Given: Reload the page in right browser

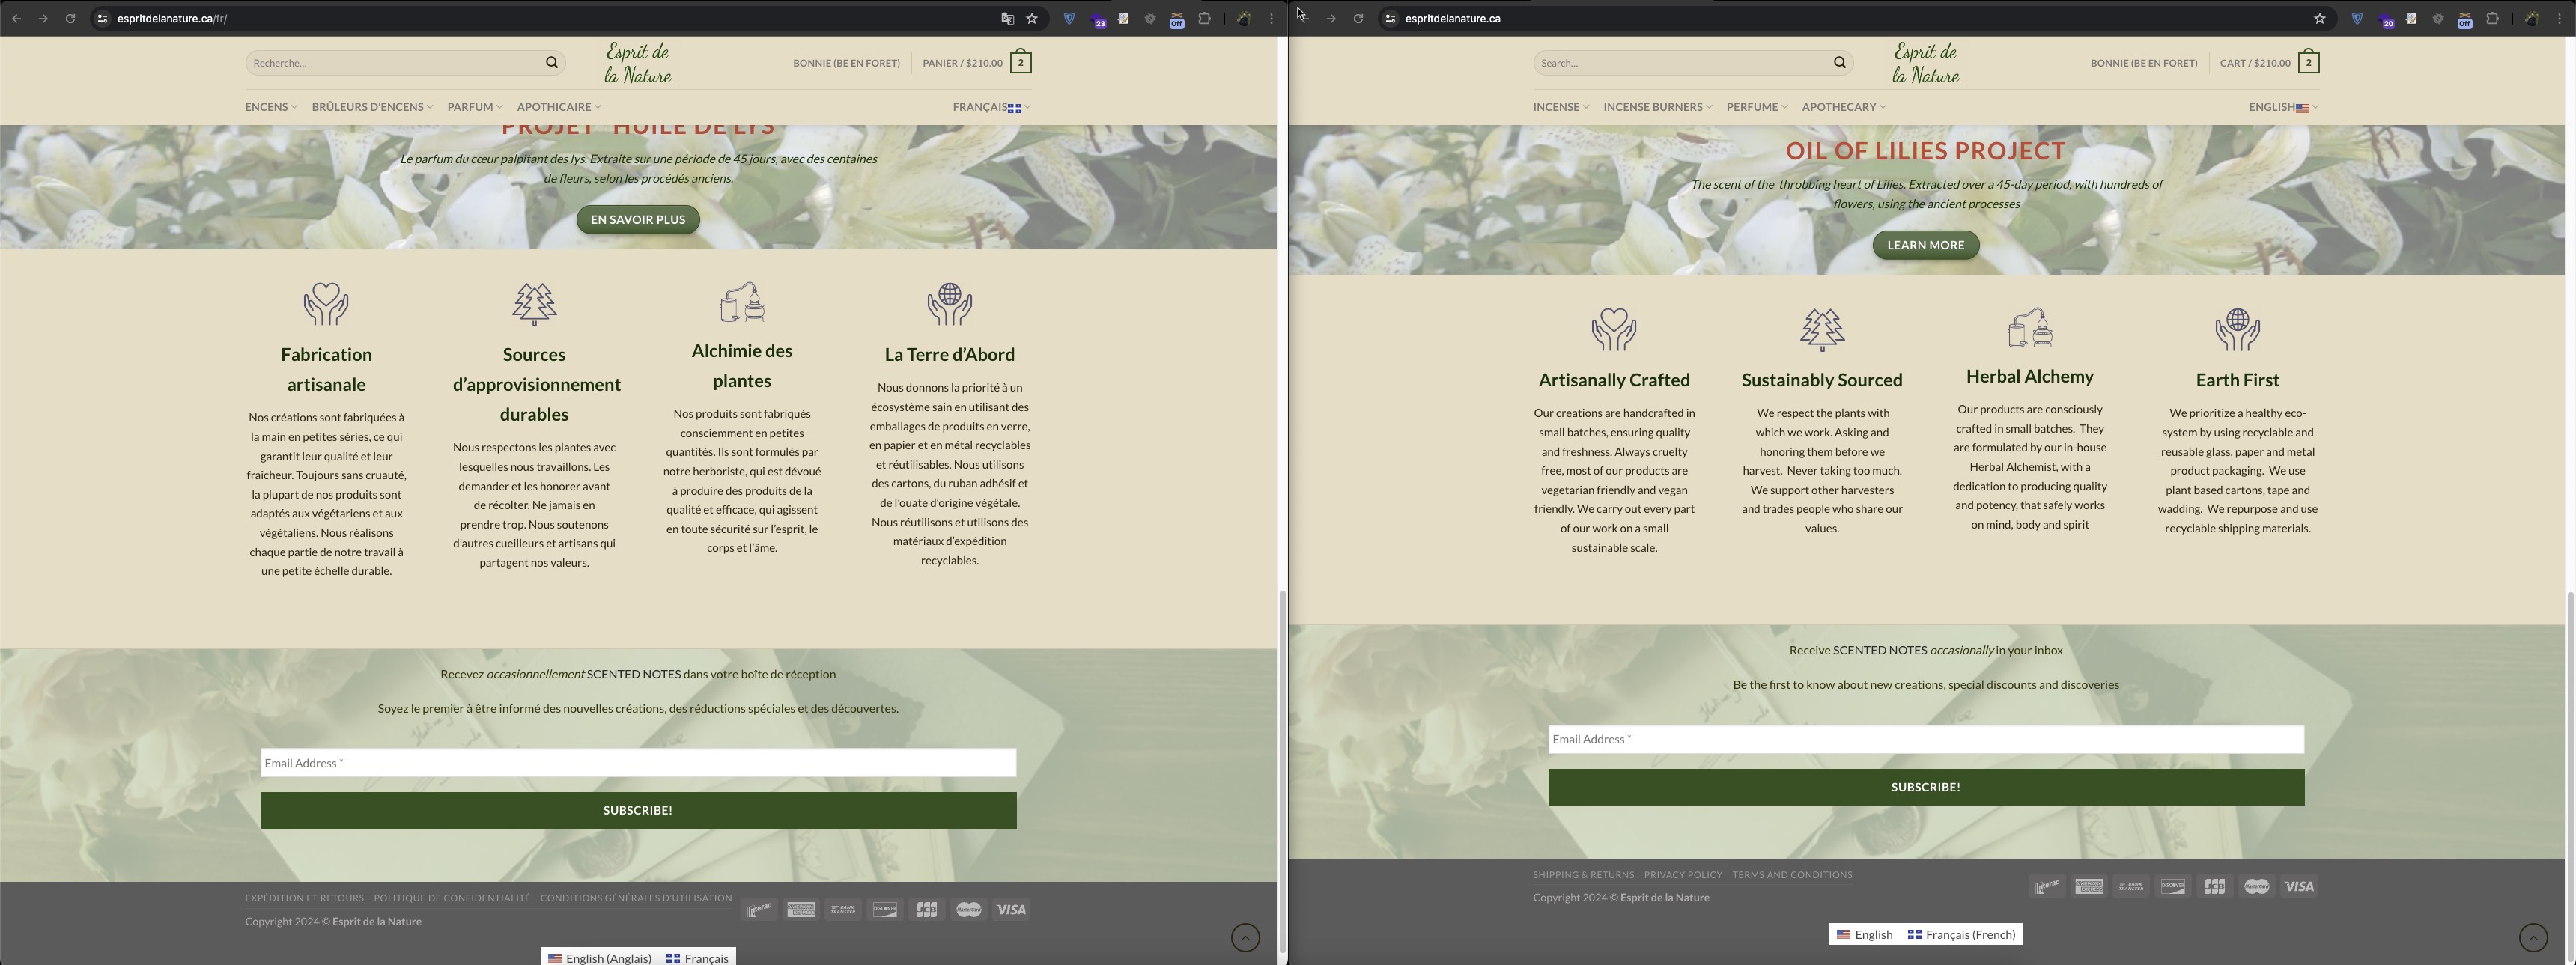Looking at the screenshot, I should click(1358, 19).
